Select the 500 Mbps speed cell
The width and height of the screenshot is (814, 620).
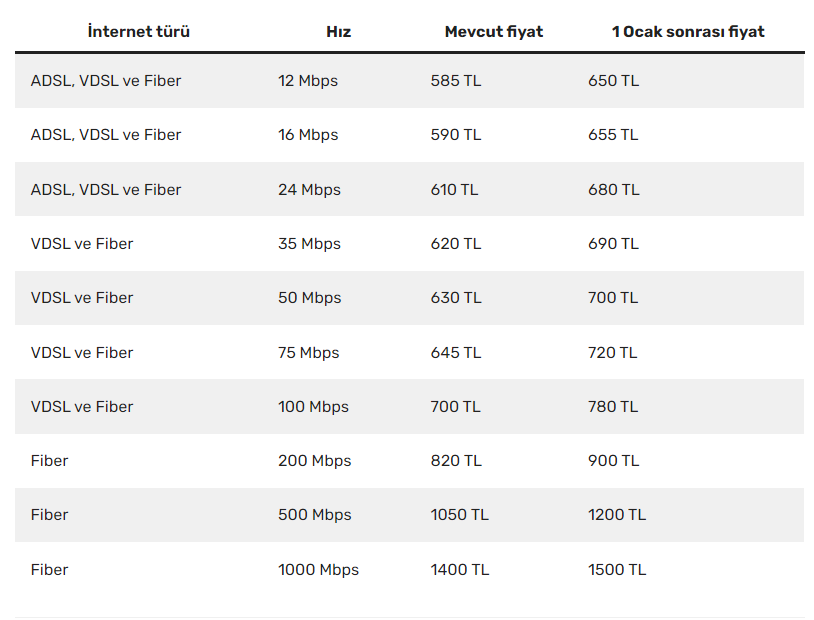[315, 515]
